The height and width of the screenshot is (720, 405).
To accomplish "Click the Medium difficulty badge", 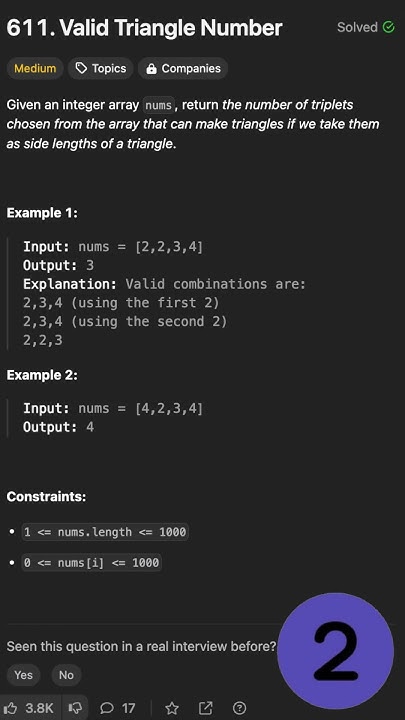I will [35, 68].
